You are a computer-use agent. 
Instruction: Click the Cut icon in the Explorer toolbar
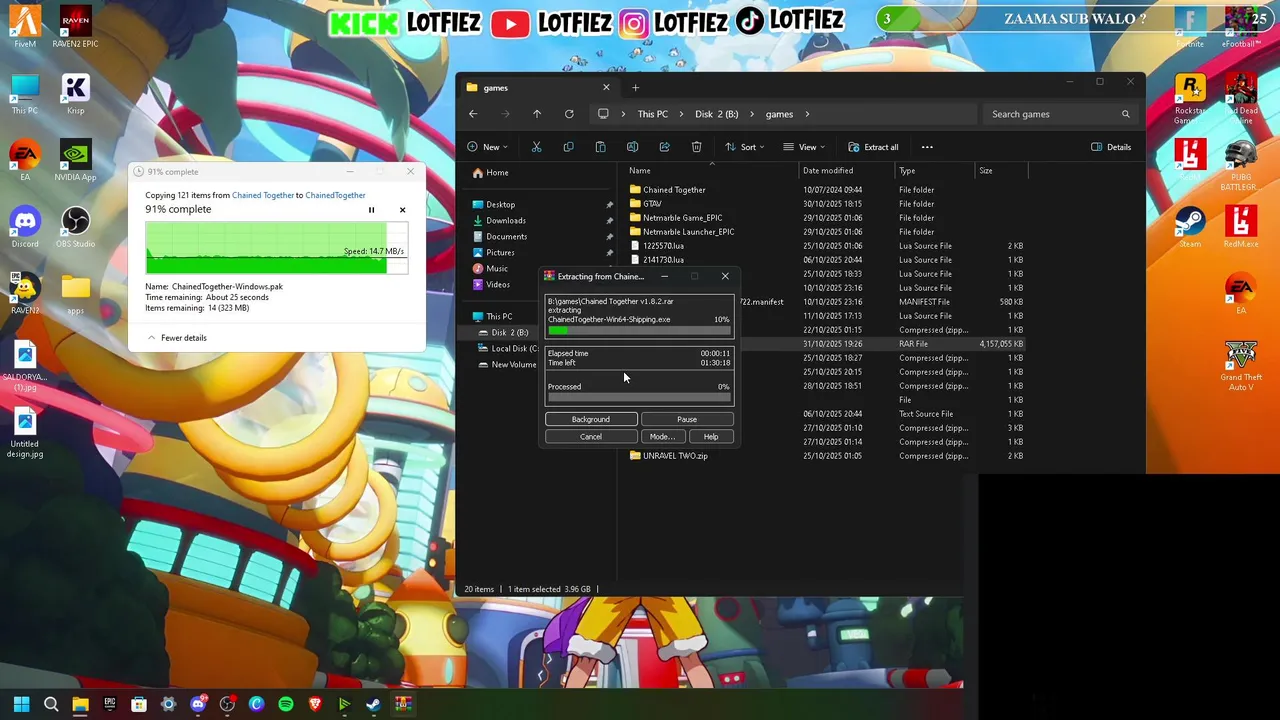pyautogui.click(x=536, y=147)
